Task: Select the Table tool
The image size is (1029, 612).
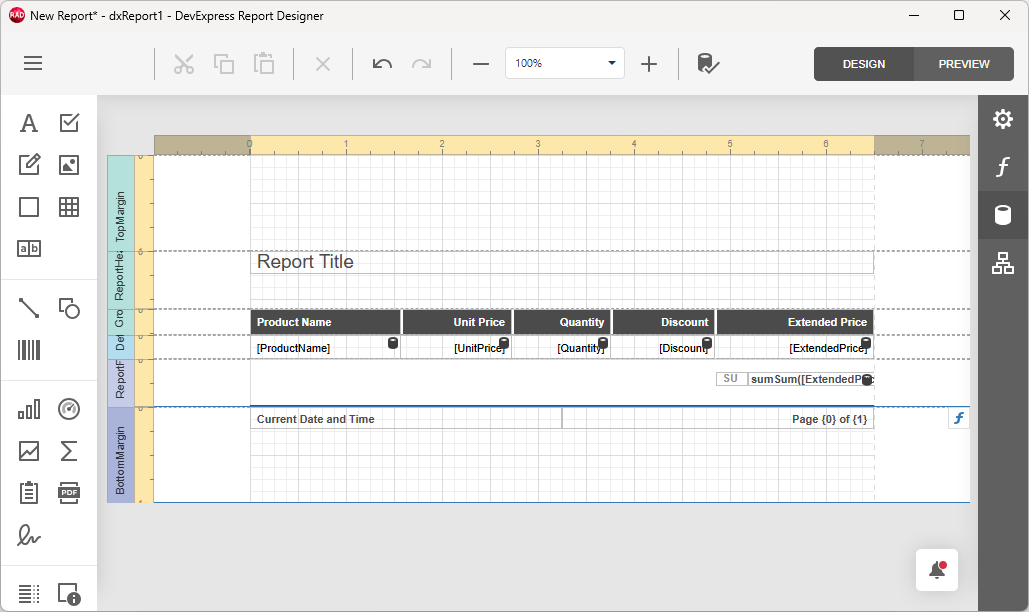Action: point(68,206)
